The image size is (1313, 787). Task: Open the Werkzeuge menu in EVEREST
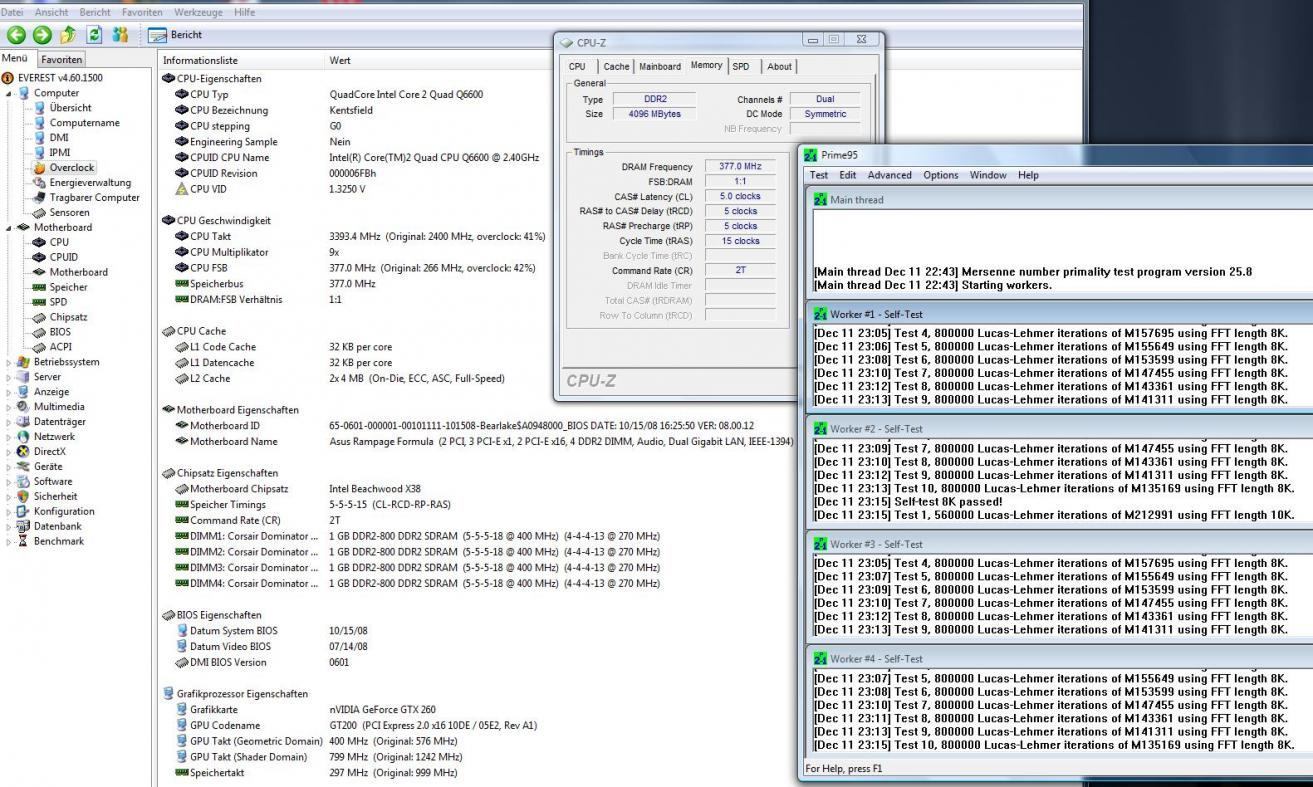pos(199,12)
